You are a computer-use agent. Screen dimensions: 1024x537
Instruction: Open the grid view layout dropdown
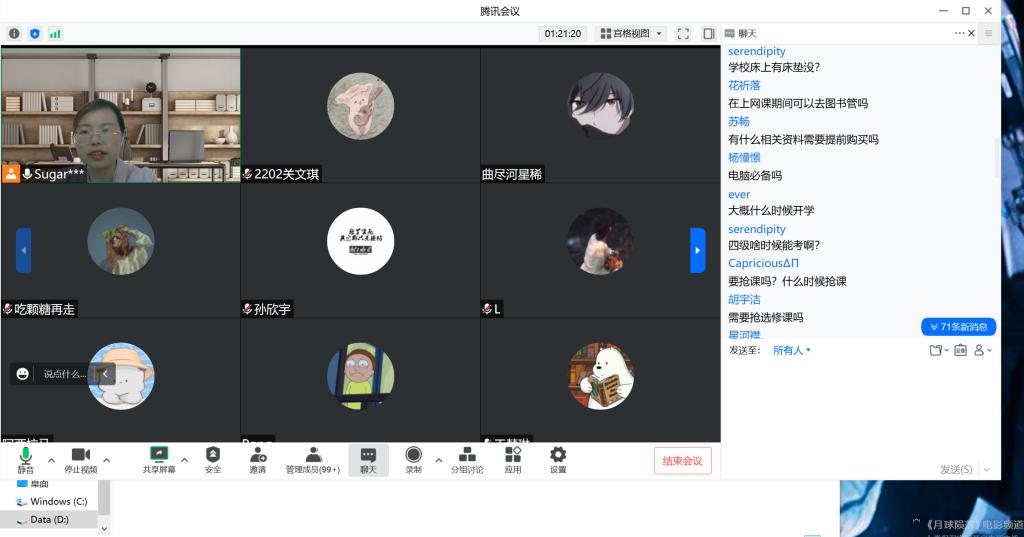(x=631, y=33)
